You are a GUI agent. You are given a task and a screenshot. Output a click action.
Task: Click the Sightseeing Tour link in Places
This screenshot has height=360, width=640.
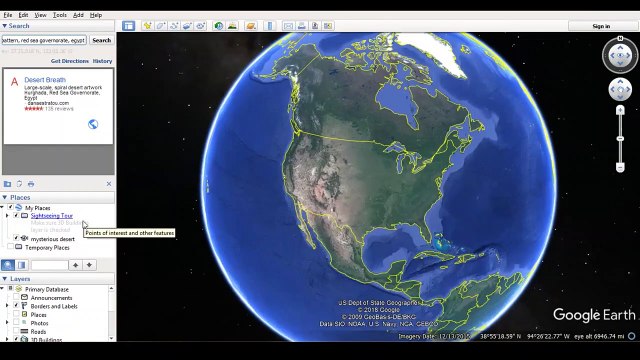[52, 216]
